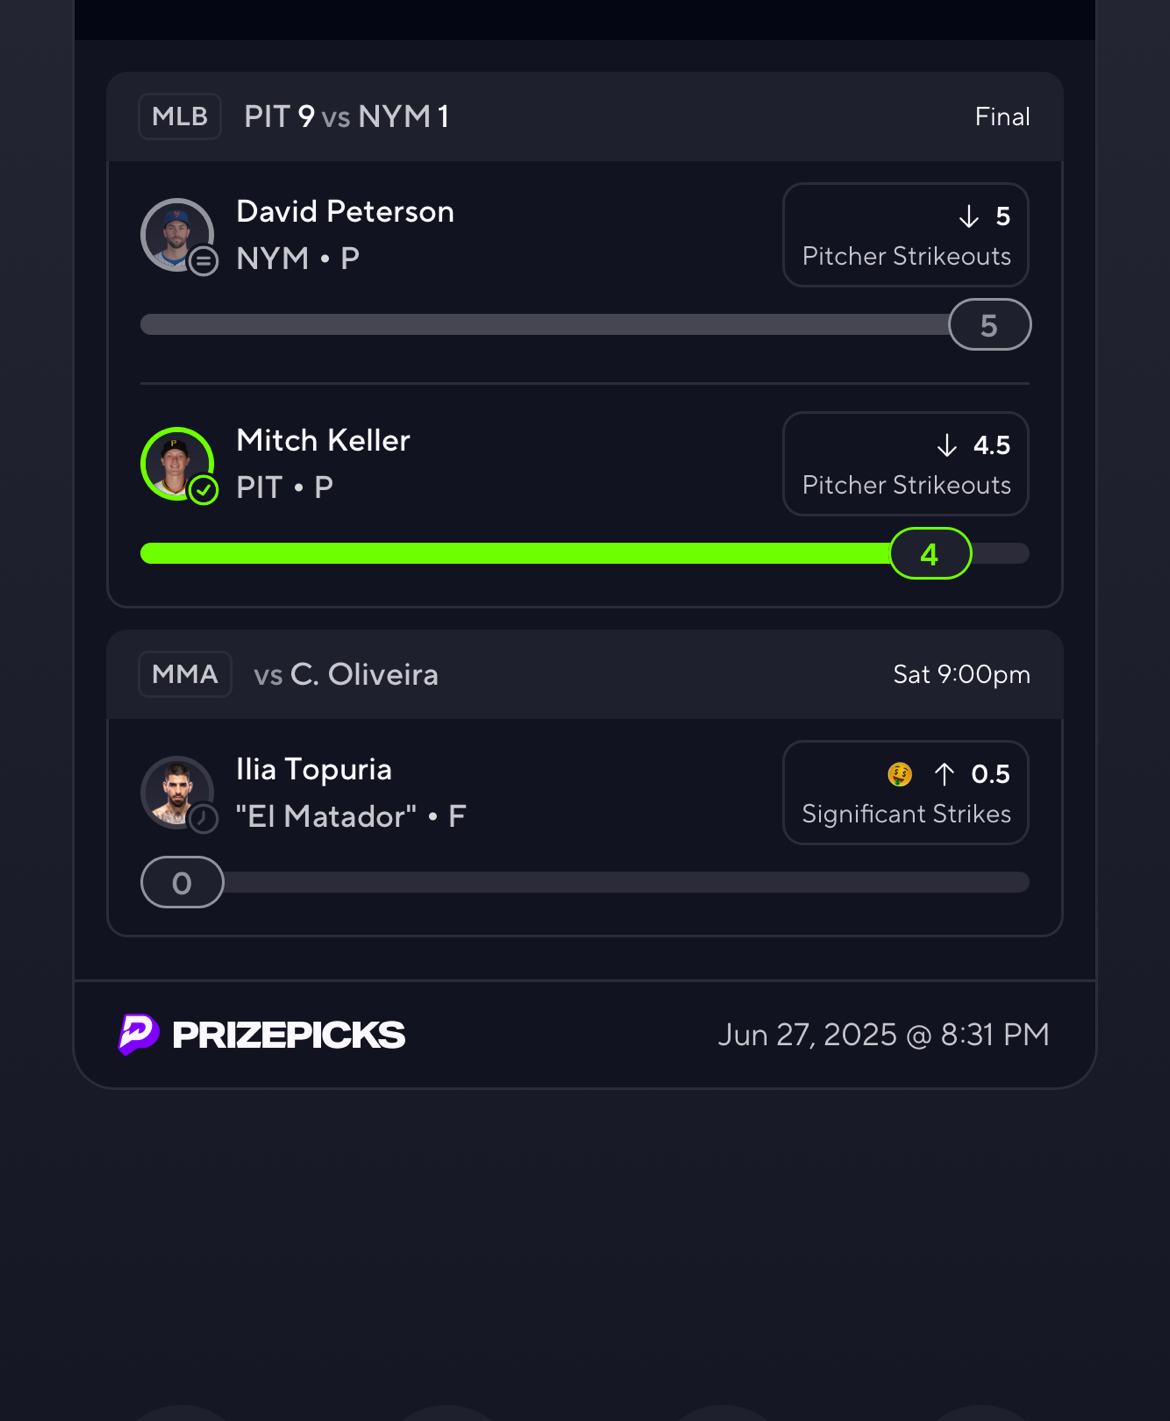Click the PrizePicks logo icon
This screenshot has width=1170, height=1421.
[138, 1034]
